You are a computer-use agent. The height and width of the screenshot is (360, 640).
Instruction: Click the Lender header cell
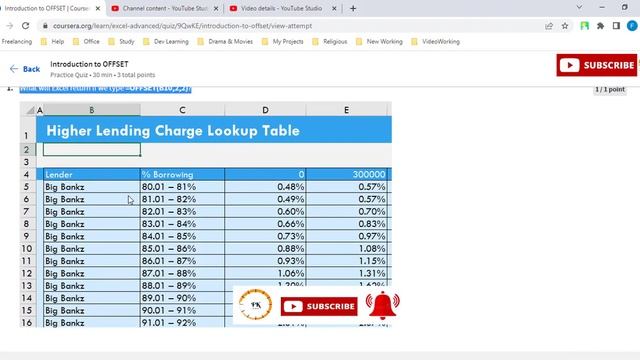tap(92, 174)
